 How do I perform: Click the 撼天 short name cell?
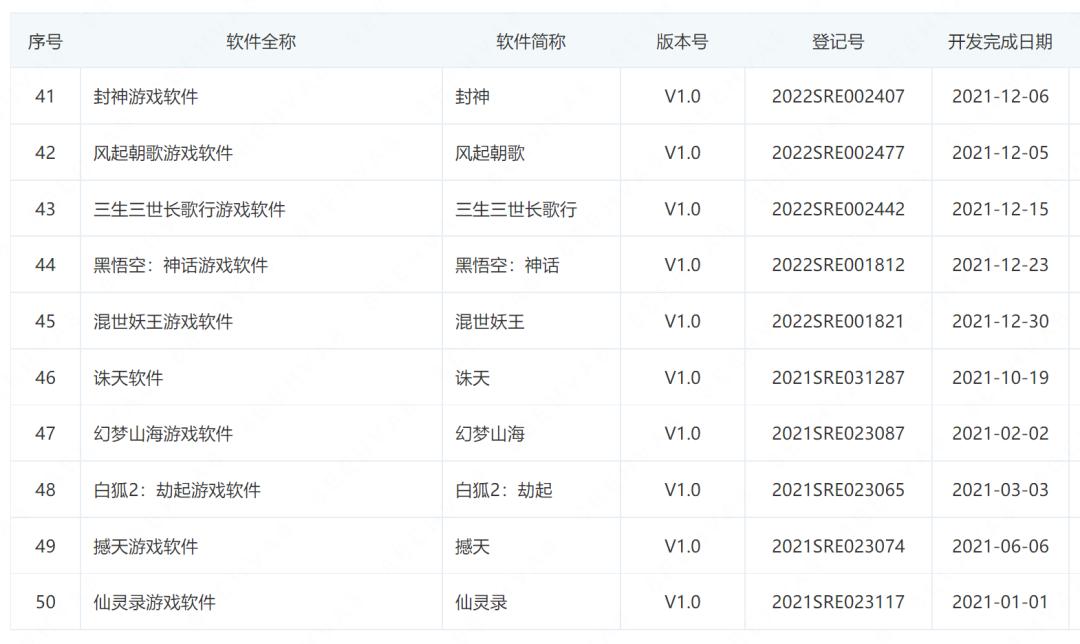point(473,547)
